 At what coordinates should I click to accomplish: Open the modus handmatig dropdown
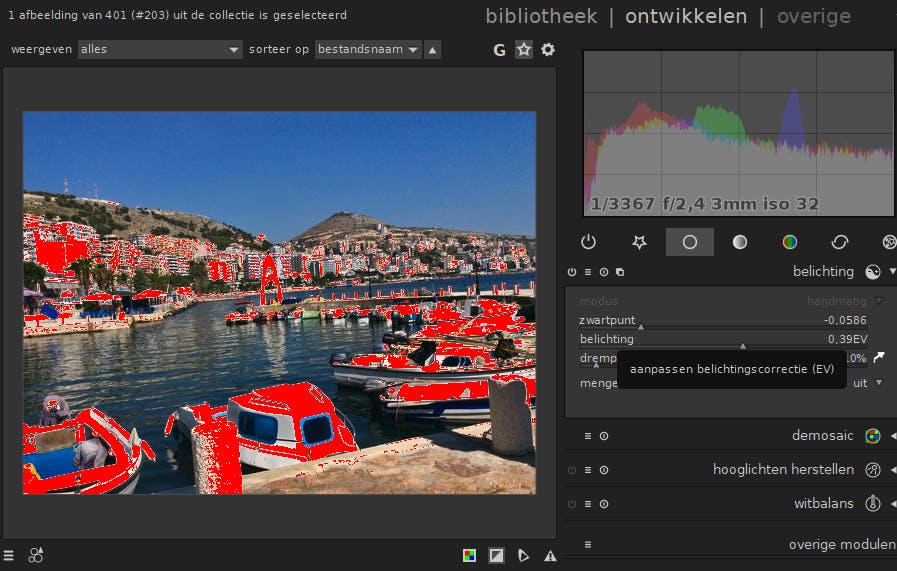731,301
